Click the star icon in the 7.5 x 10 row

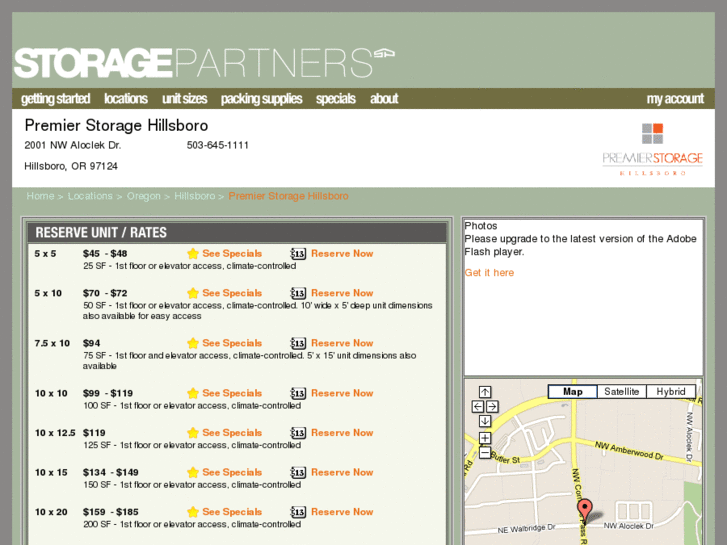click(193, 343)
